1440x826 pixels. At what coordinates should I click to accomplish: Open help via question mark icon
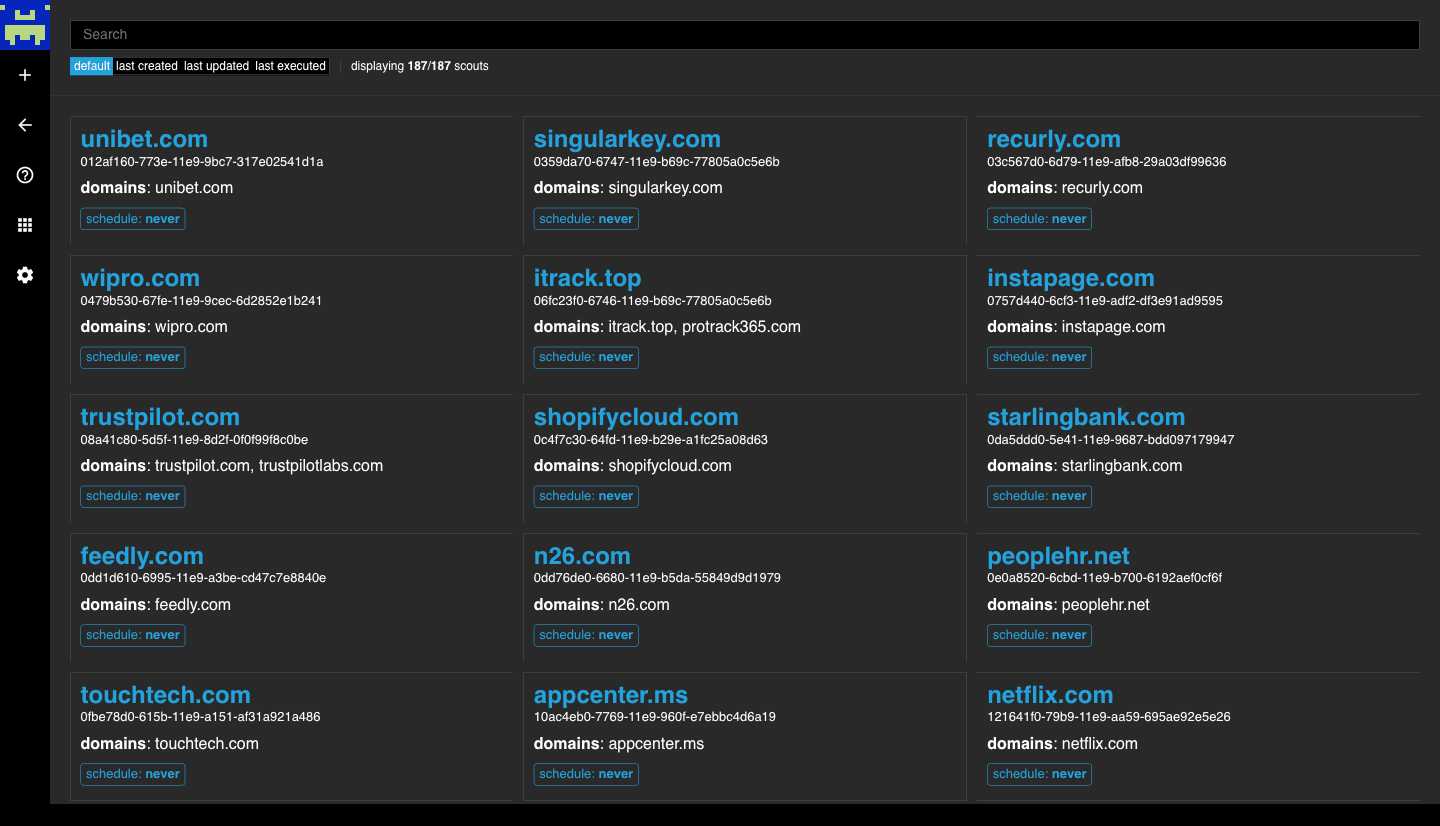click(25, 175)
